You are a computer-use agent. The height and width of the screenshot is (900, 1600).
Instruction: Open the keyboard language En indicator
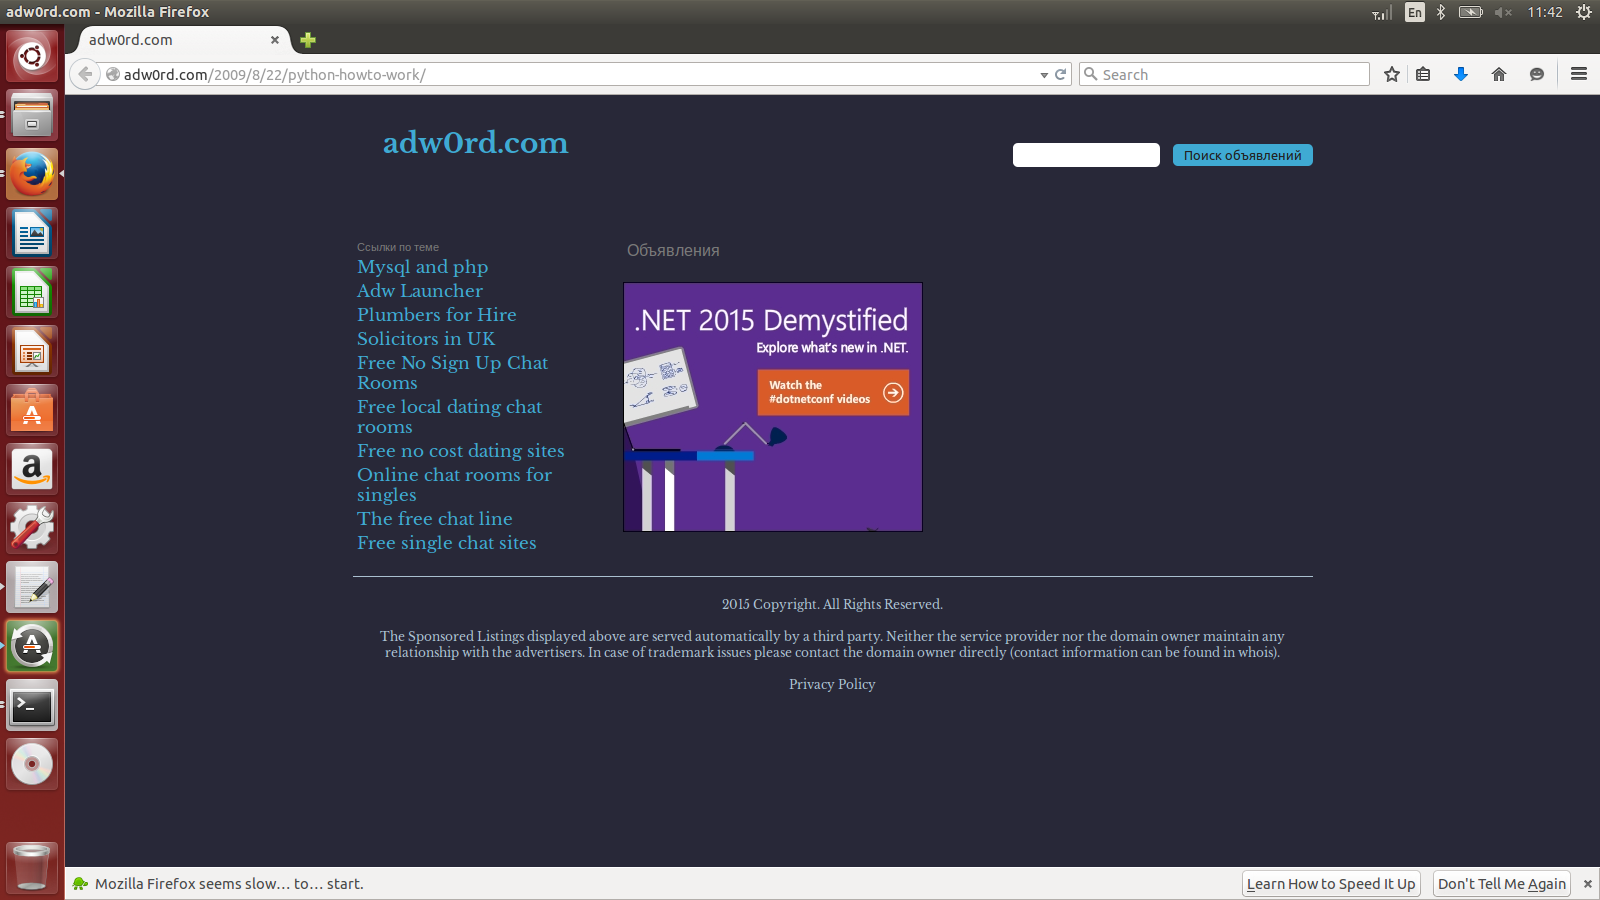click(1414, 12)
